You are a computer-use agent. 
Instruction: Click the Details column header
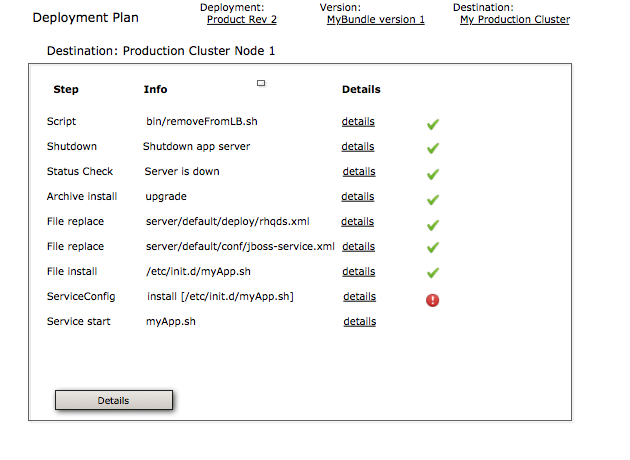coord(361,89)
